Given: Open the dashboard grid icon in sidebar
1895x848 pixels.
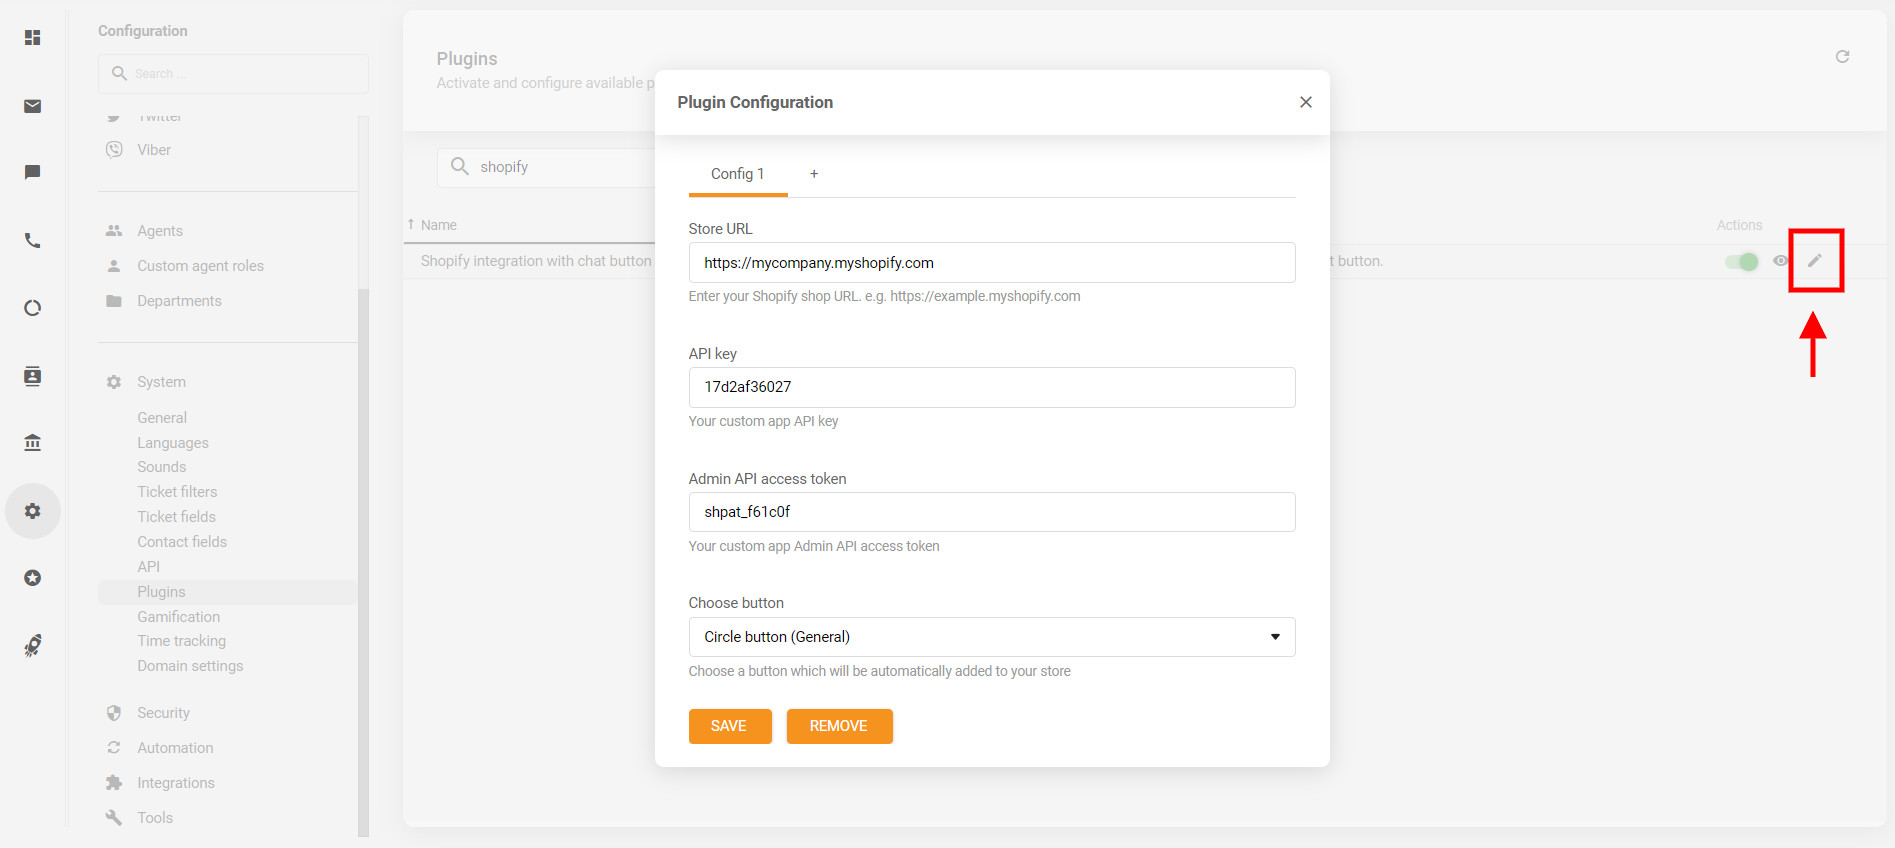Looking at the screenshot, I should 33,38.
